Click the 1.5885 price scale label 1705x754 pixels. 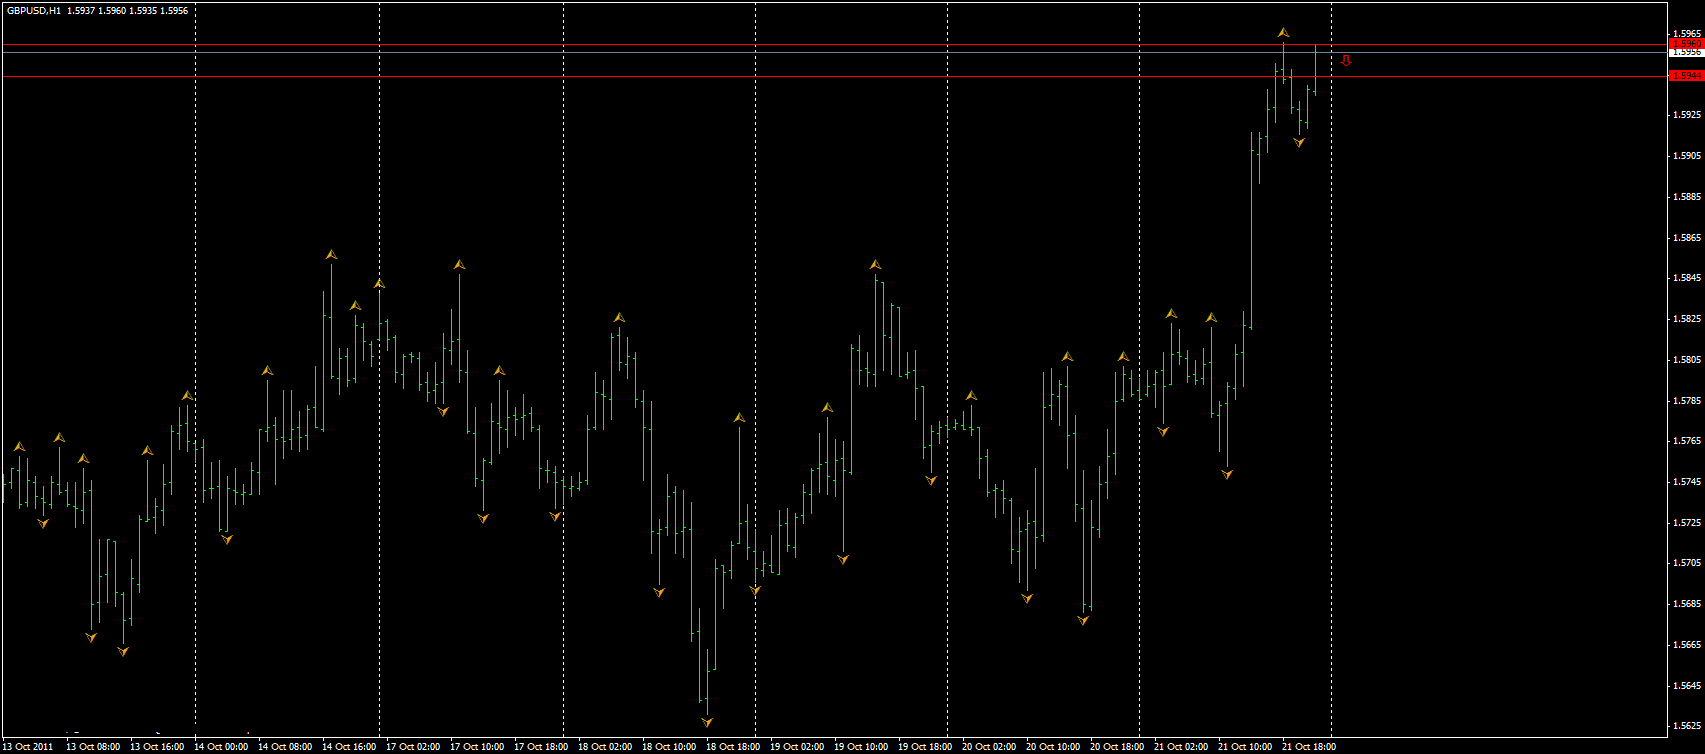[x=1686, y=197]
